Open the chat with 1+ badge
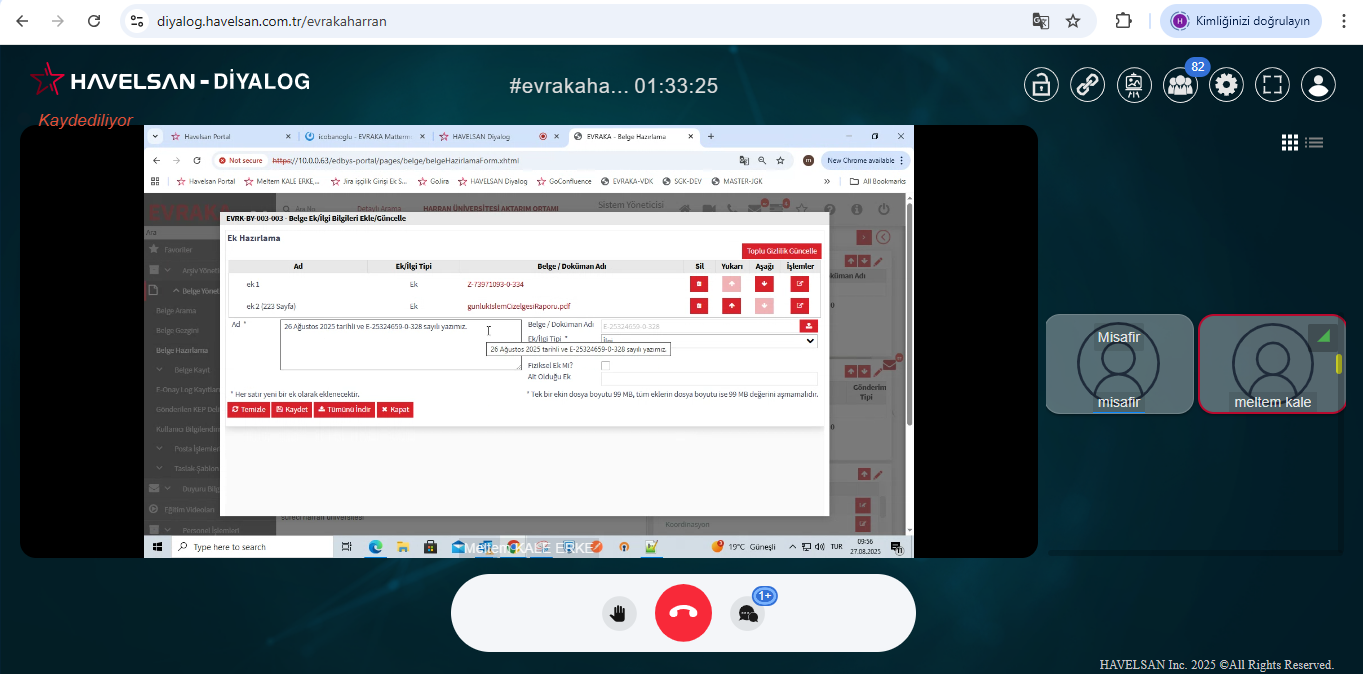This screenshot has height=674, width=1363. tap(748, 614)
